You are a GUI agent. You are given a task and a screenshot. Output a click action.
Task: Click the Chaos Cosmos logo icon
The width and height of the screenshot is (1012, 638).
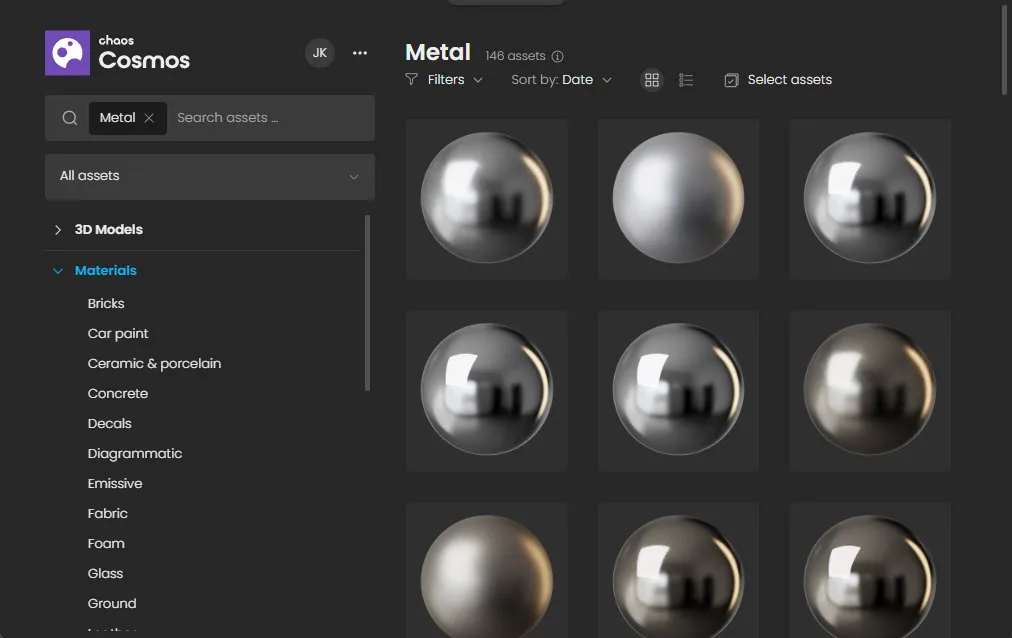tap(66, 52)
